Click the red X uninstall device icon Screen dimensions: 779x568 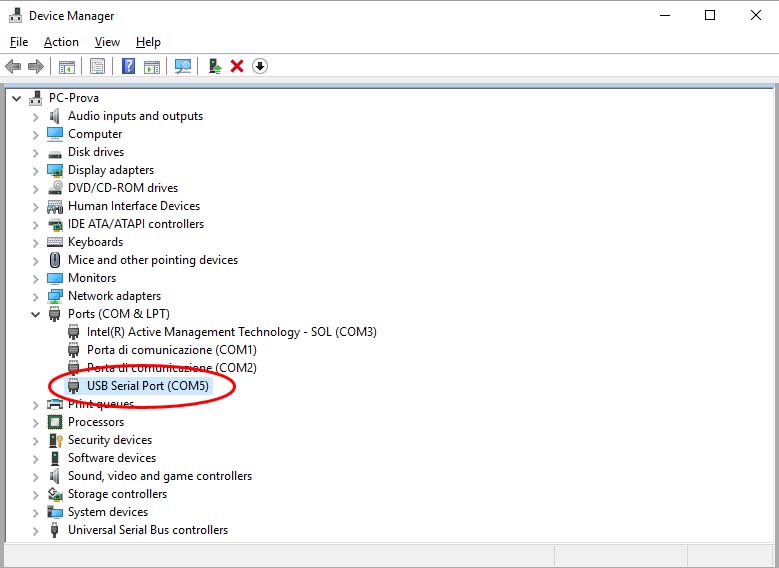coord(237,66)
